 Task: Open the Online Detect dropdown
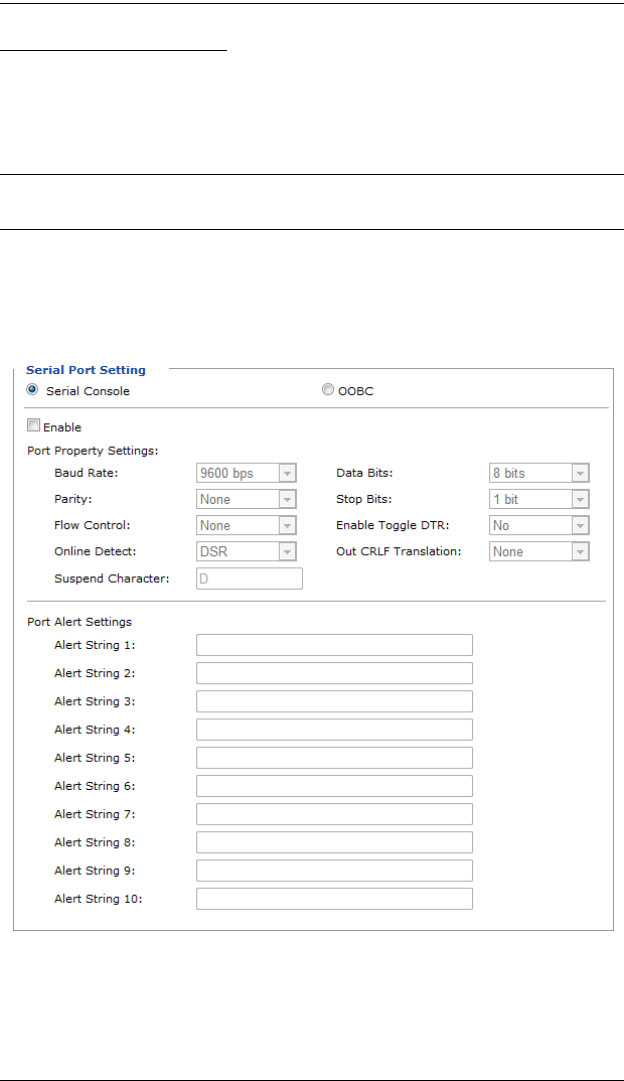pyautogui.click(x=246, y=551)
